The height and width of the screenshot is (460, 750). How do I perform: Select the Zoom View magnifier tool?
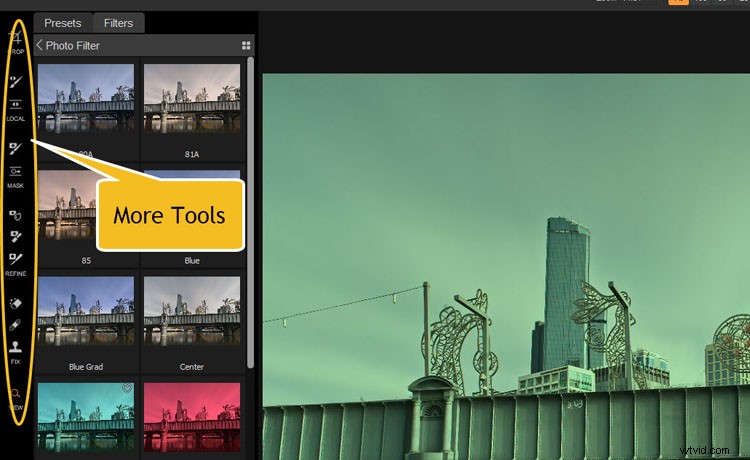[15, 394]
